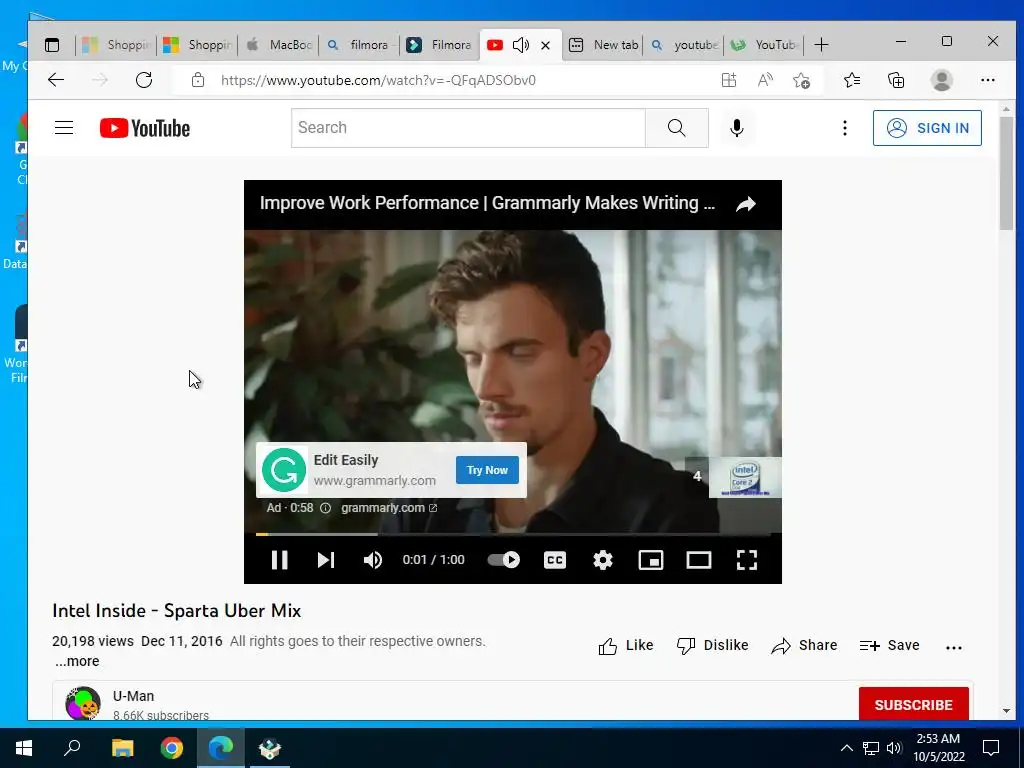This screenshot has height=768, width=1024.
Task: Mute the player volume speaker icon
Action: point(373,560)
